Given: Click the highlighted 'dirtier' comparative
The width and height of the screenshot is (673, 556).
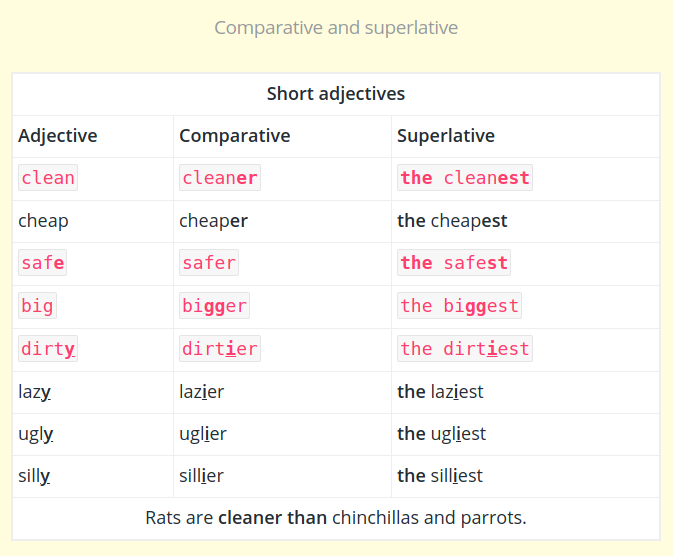Looking at the screenshot, I should tap(220, 348).
